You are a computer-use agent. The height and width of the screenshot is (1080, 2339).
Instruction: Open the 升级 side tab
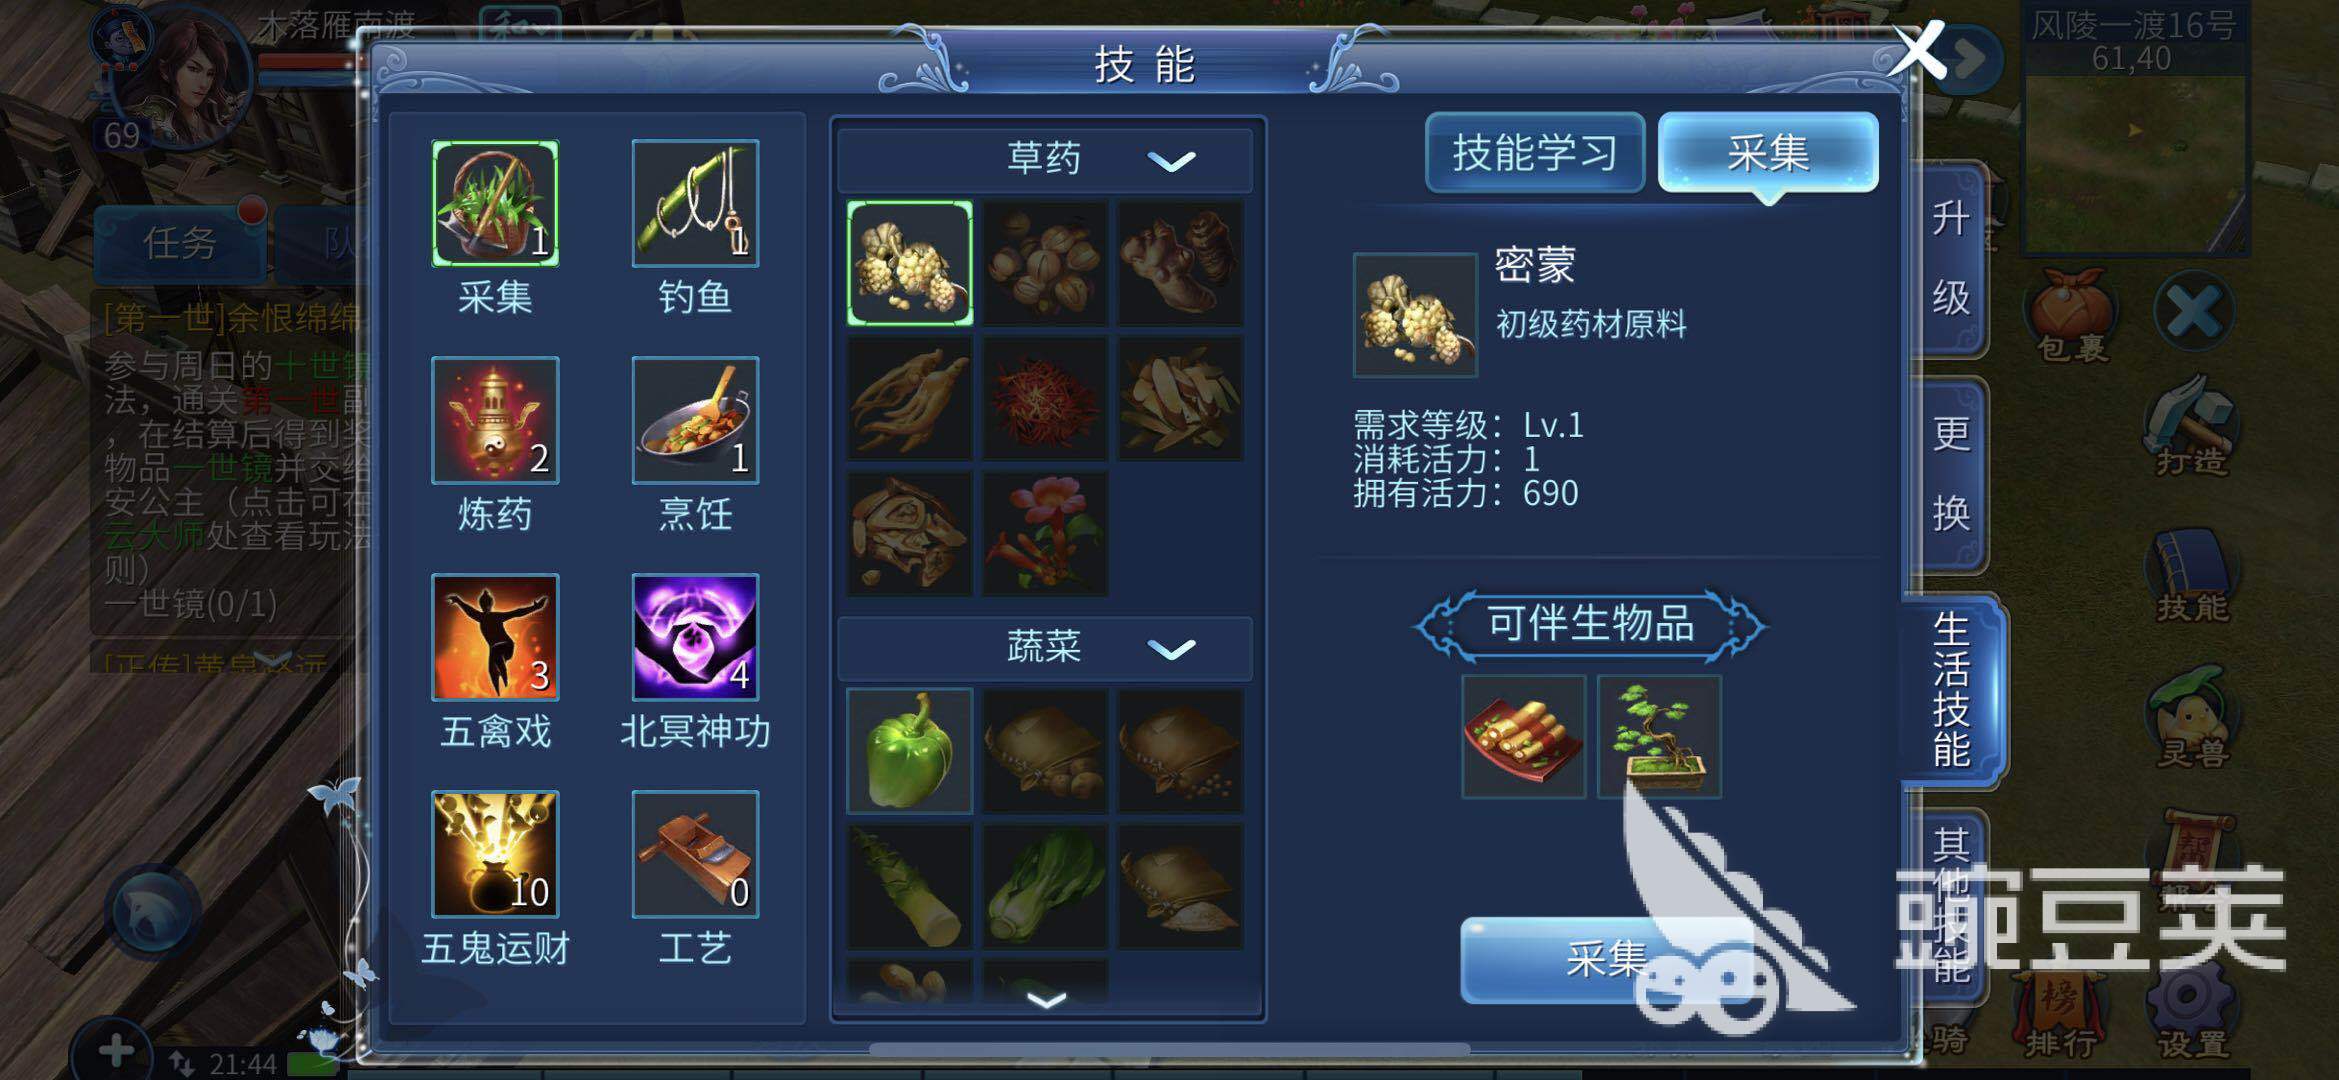[1949, 258]
